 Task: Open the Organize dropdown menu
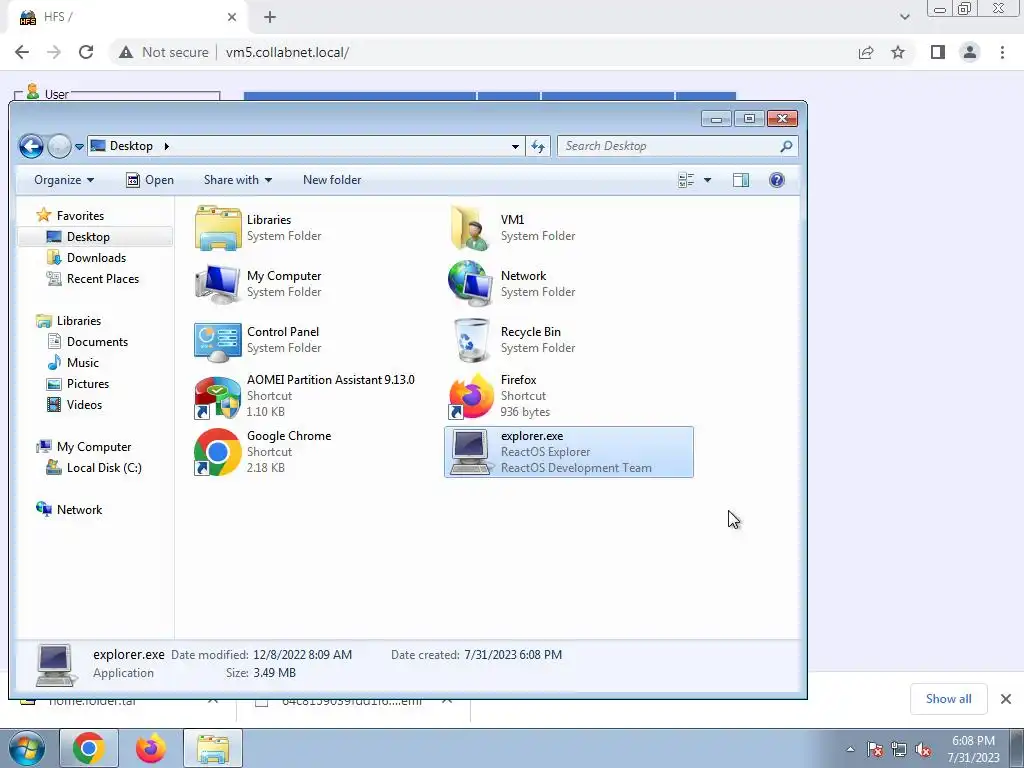tap(64, 180)
